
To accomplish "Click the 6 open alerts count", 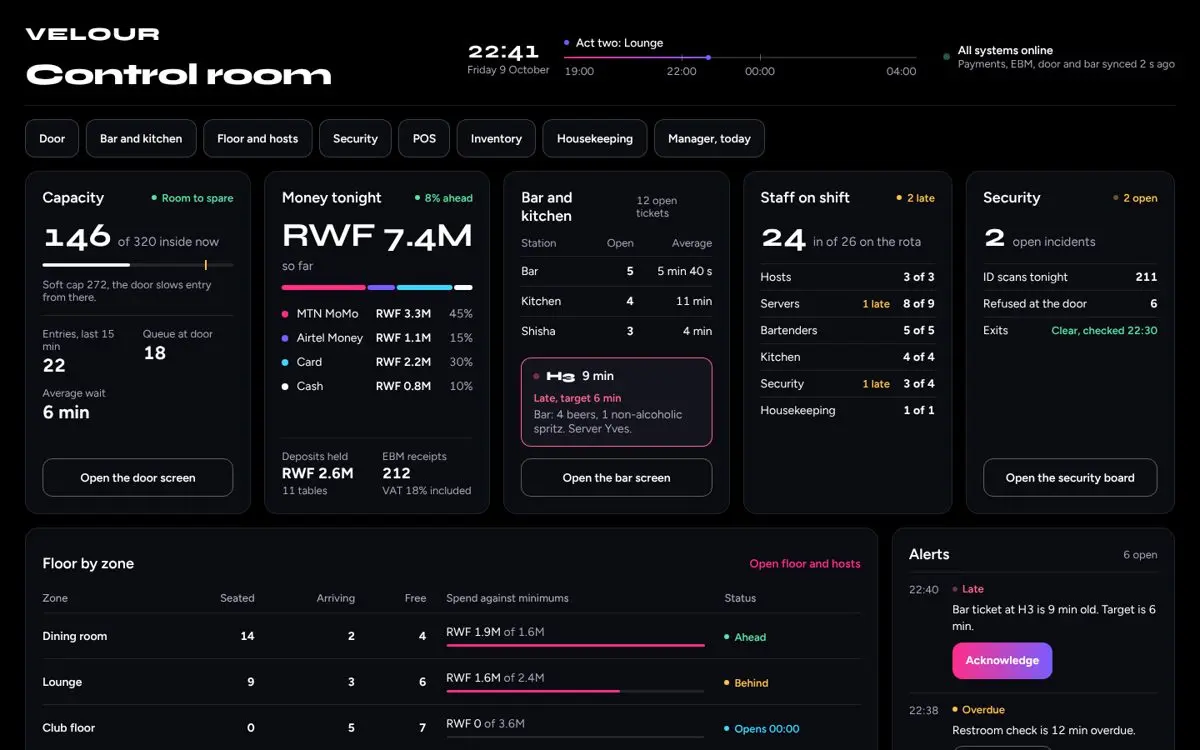I will 1140,555.
